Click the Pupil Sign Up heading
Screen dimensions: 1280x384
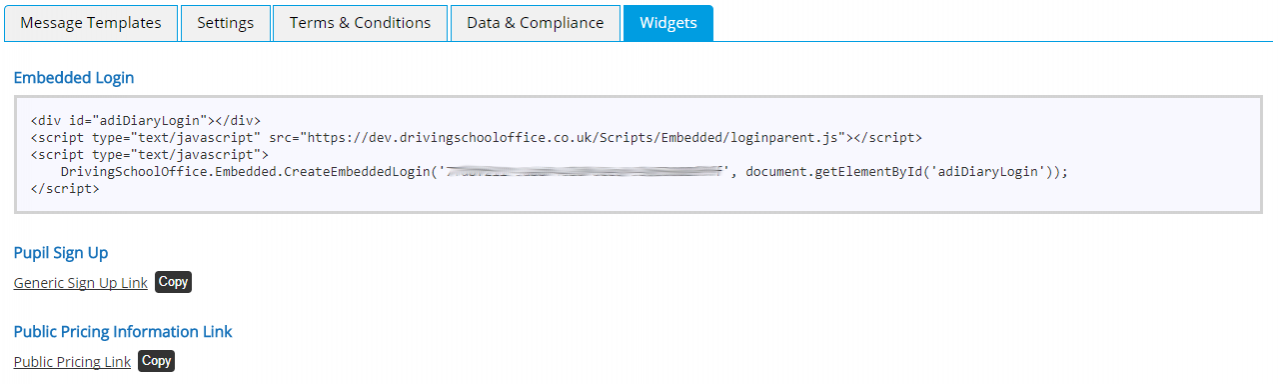61,252
